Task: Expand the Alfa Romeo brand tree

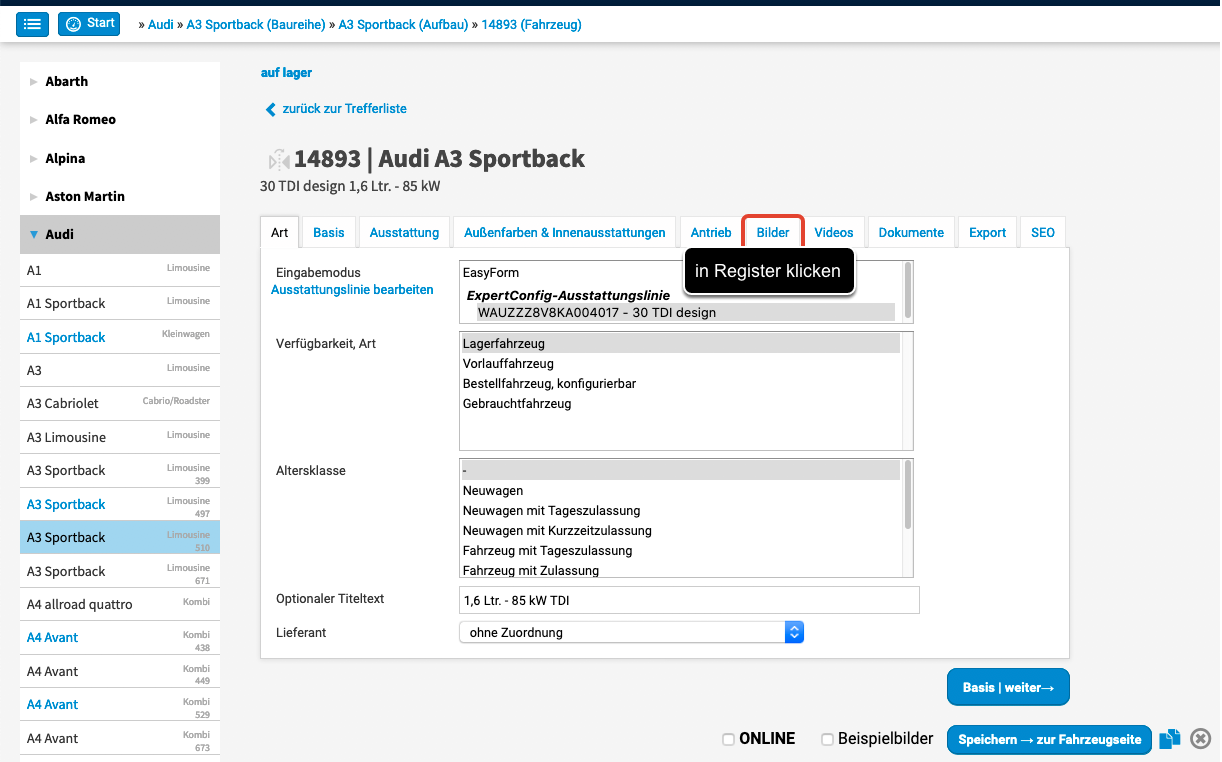Action: pyautogui.click(x=34, y=120)
